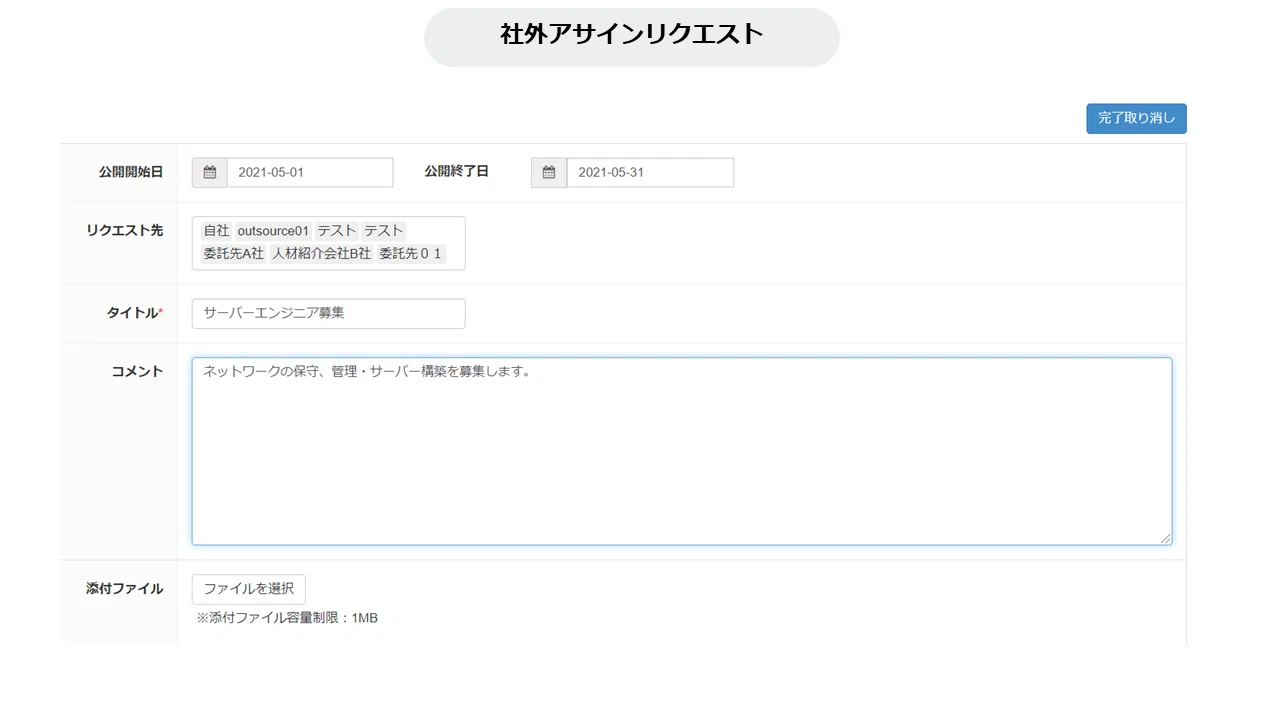
Task: Edit the end date field 2021-05-31
Action: (x=650, y=172)
